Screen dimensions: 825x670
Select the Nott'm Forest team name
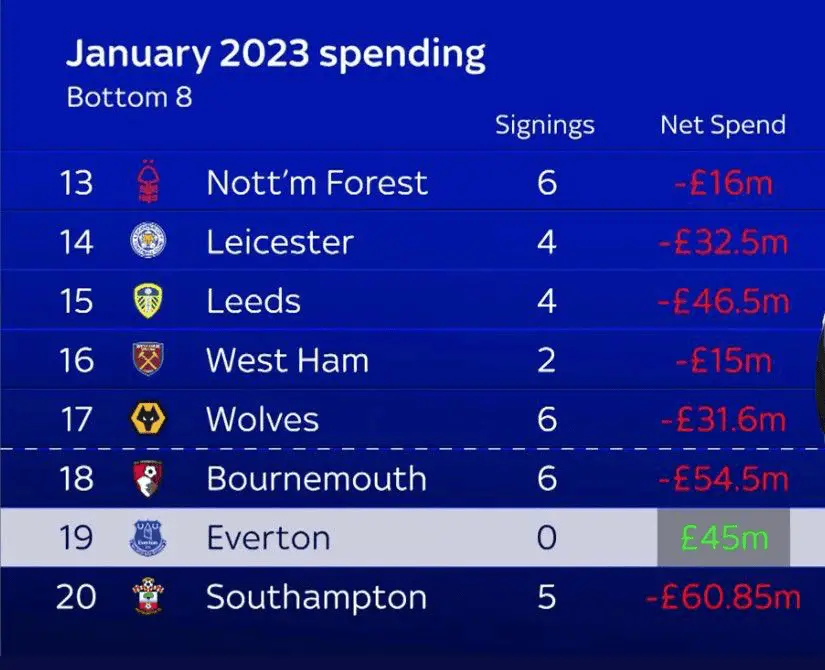click(316, 182)
